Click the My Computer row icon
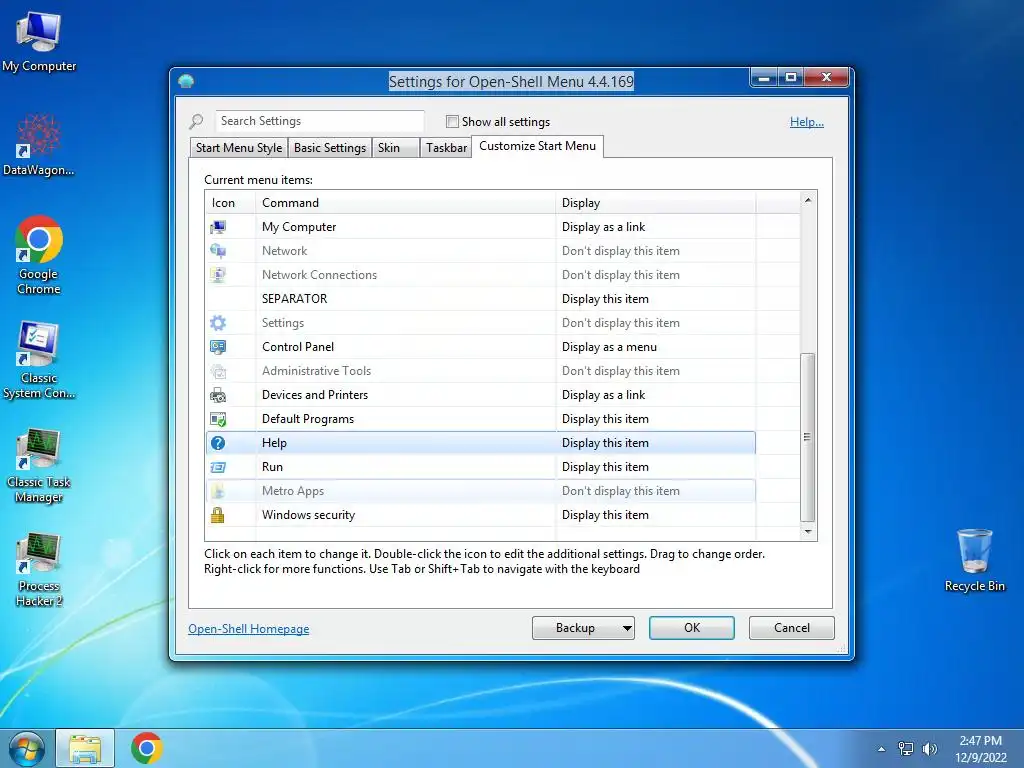Viewport: 1024px width, 768px height. click(x=218, y=227)
